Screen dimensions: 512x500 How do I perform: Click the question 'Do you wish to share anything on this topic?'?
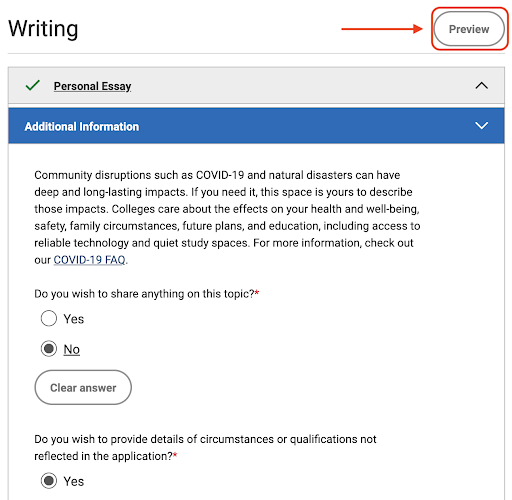pyautogui.click(x=147, y=294)
